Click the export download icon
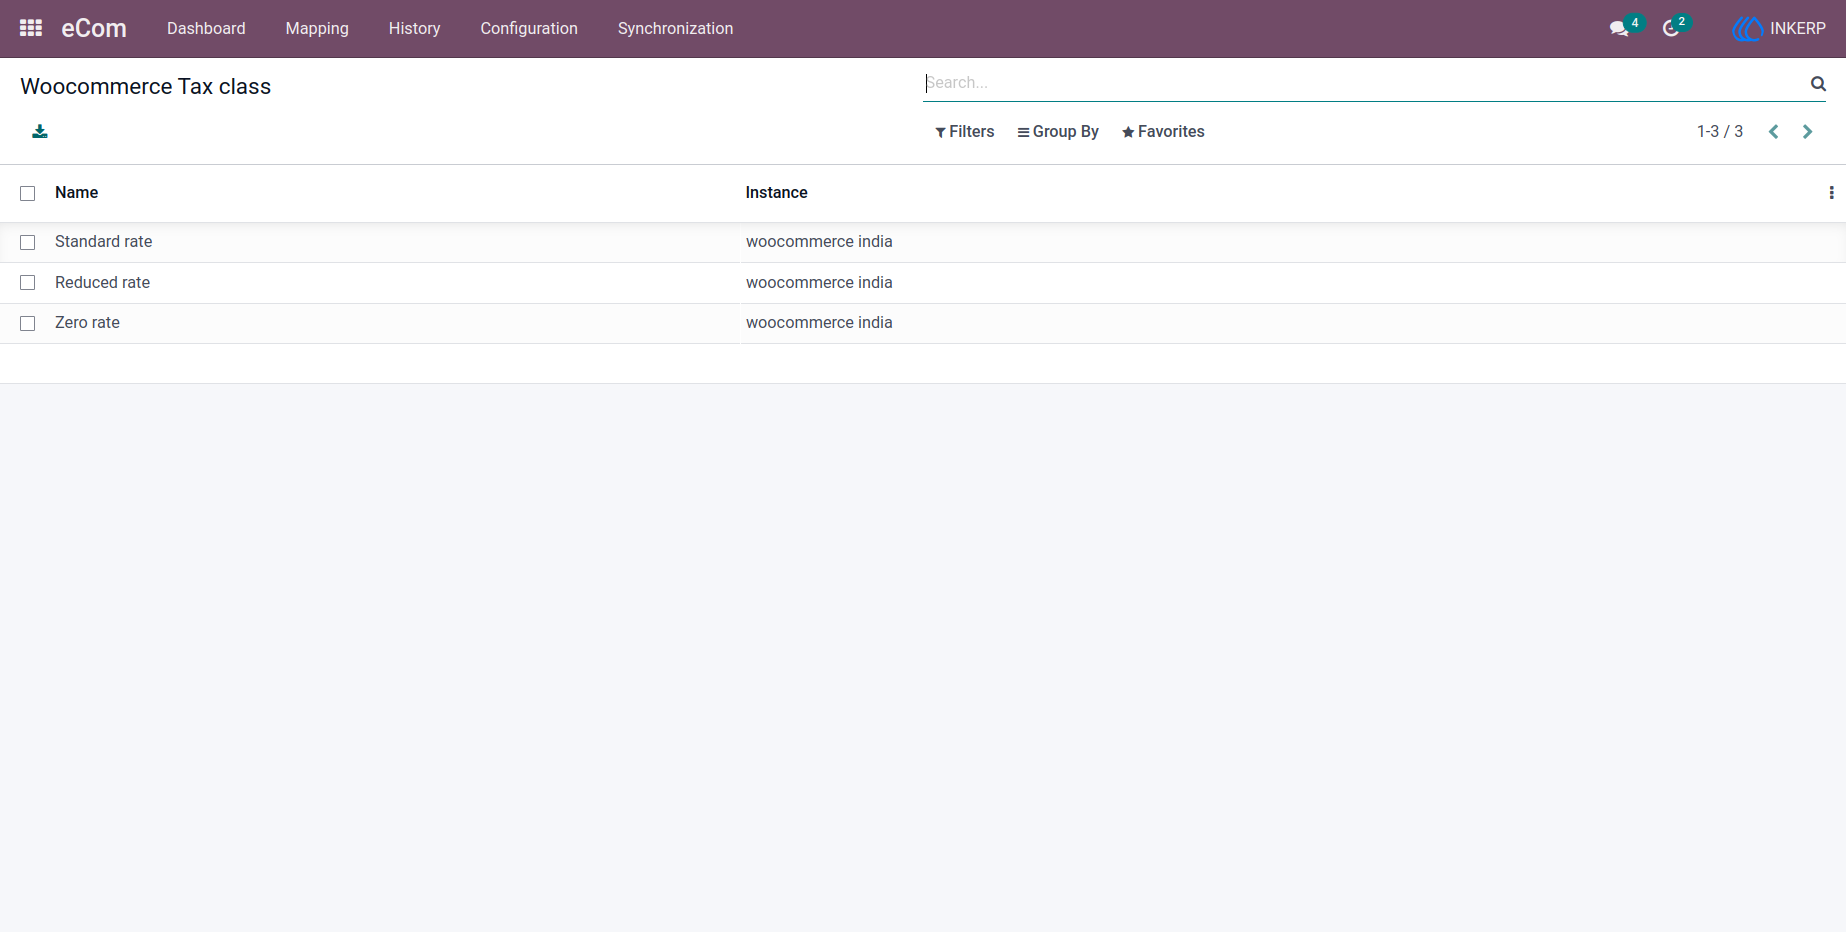Viewport: 1846px width, 932px height. point(40,131)
